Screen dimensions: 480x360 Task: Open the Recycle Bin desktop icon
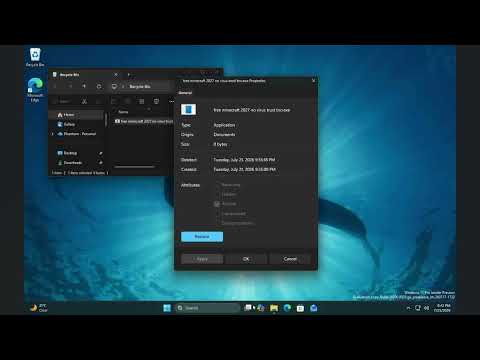[x=35, y=57]
